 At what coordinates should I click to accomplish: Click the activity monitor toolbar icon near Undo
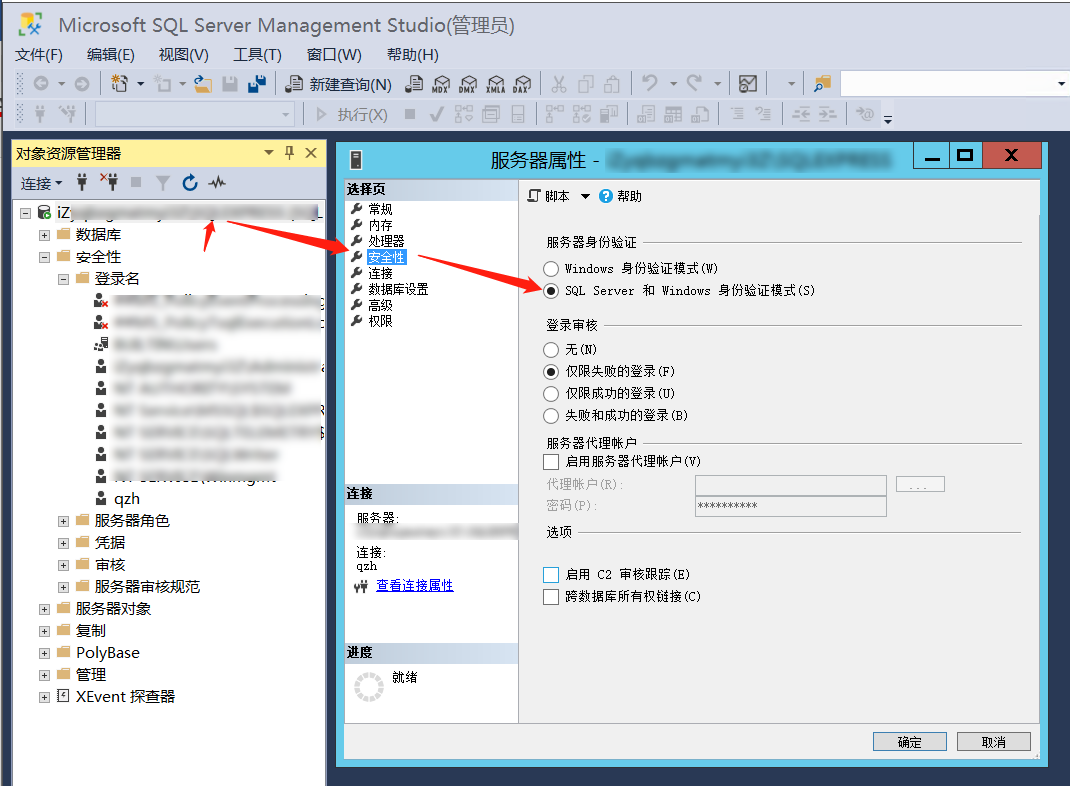click(748, 84)
